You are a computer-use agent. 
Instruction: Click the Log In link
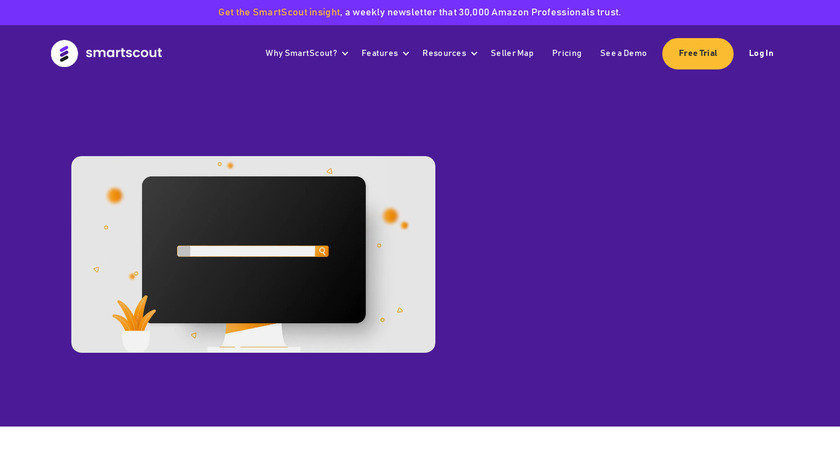point(761,53)
